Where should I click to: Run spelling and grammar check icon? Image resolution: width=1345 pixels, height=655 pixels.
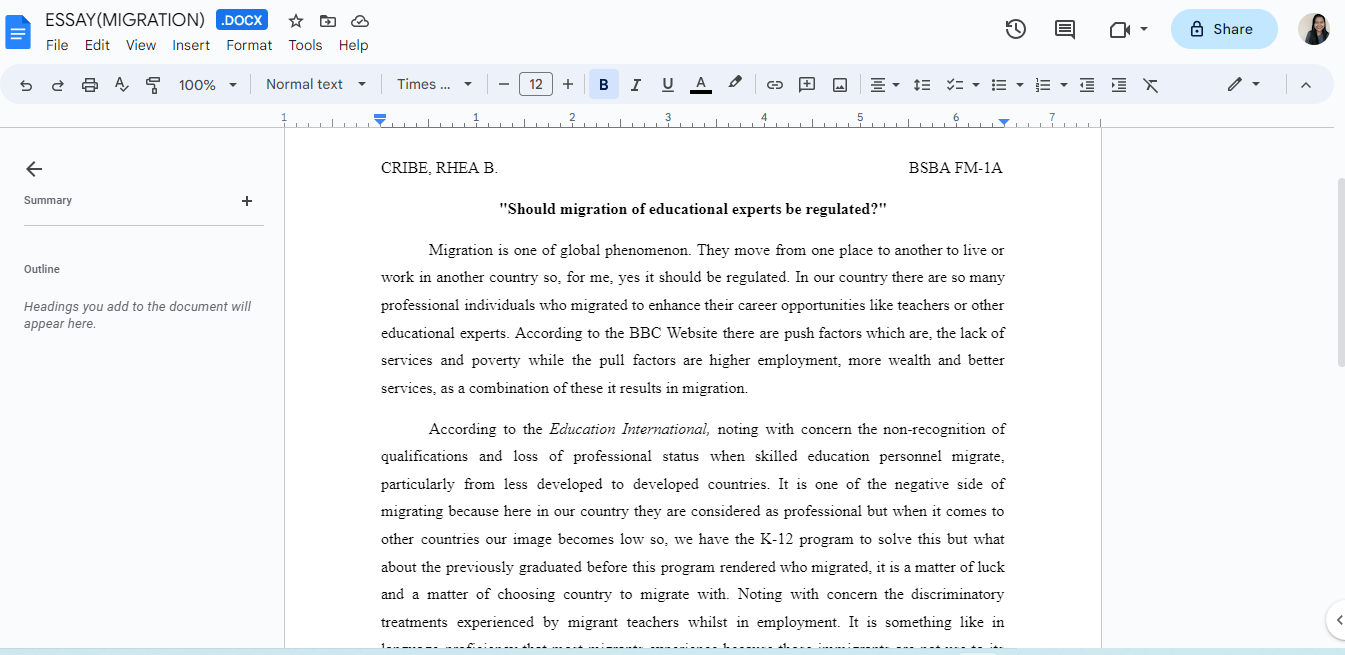pyautogui.click(x=121, y=84)
